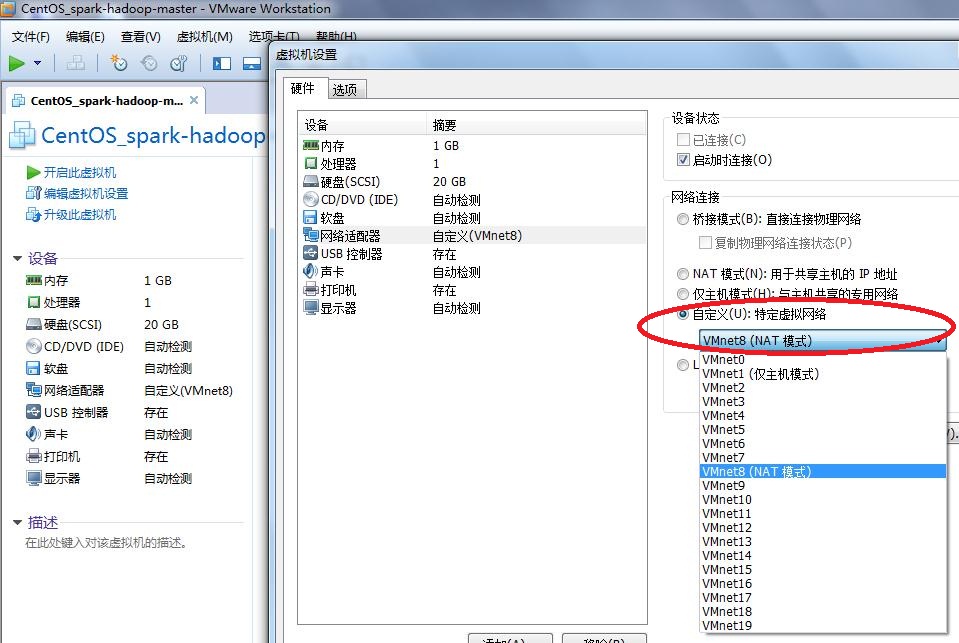Click 声卡 speaker icon in main window list
The height and width of the screenshot is (643, 959).
33,434
